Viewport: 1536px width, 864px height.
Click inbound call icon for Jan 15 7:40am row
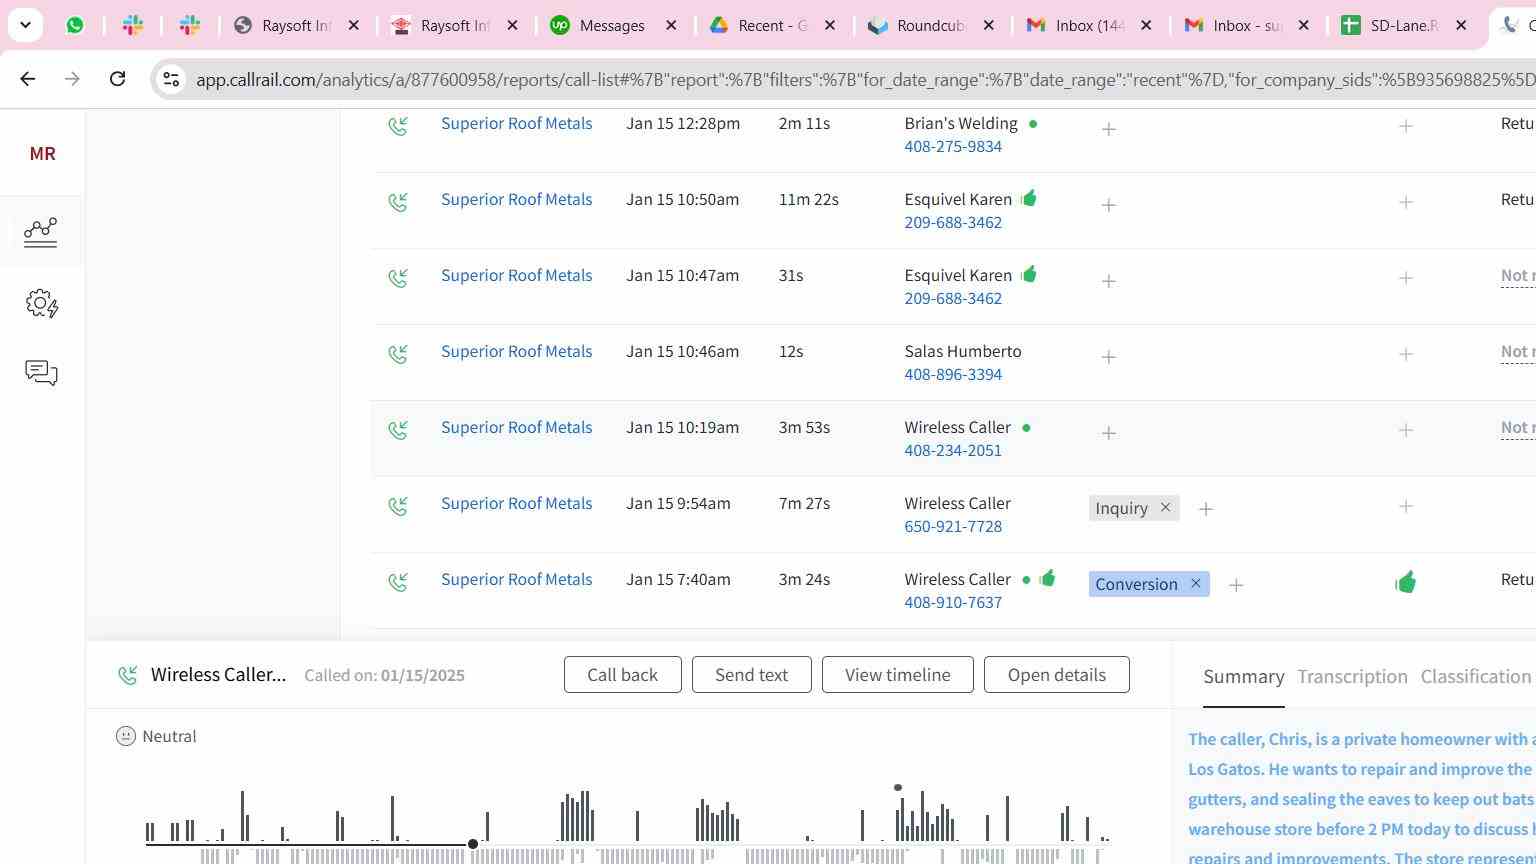click(398, 582)
